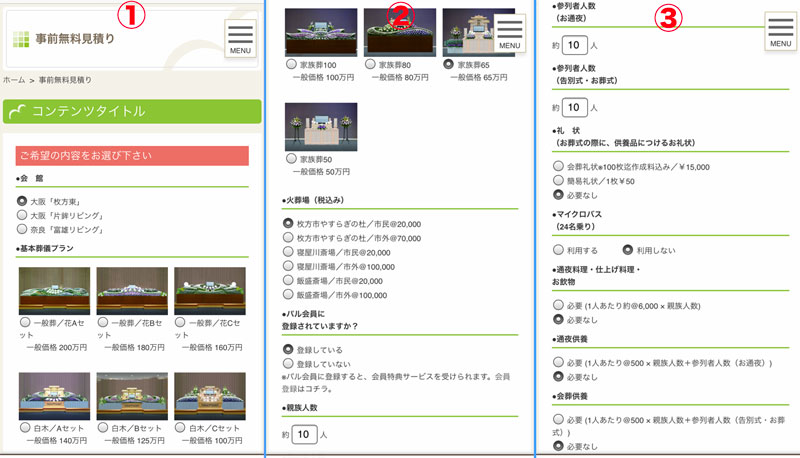Screen dimensions: 800x458
Task: Click the 家族葬50 altar image
Action: pos(321,127)
